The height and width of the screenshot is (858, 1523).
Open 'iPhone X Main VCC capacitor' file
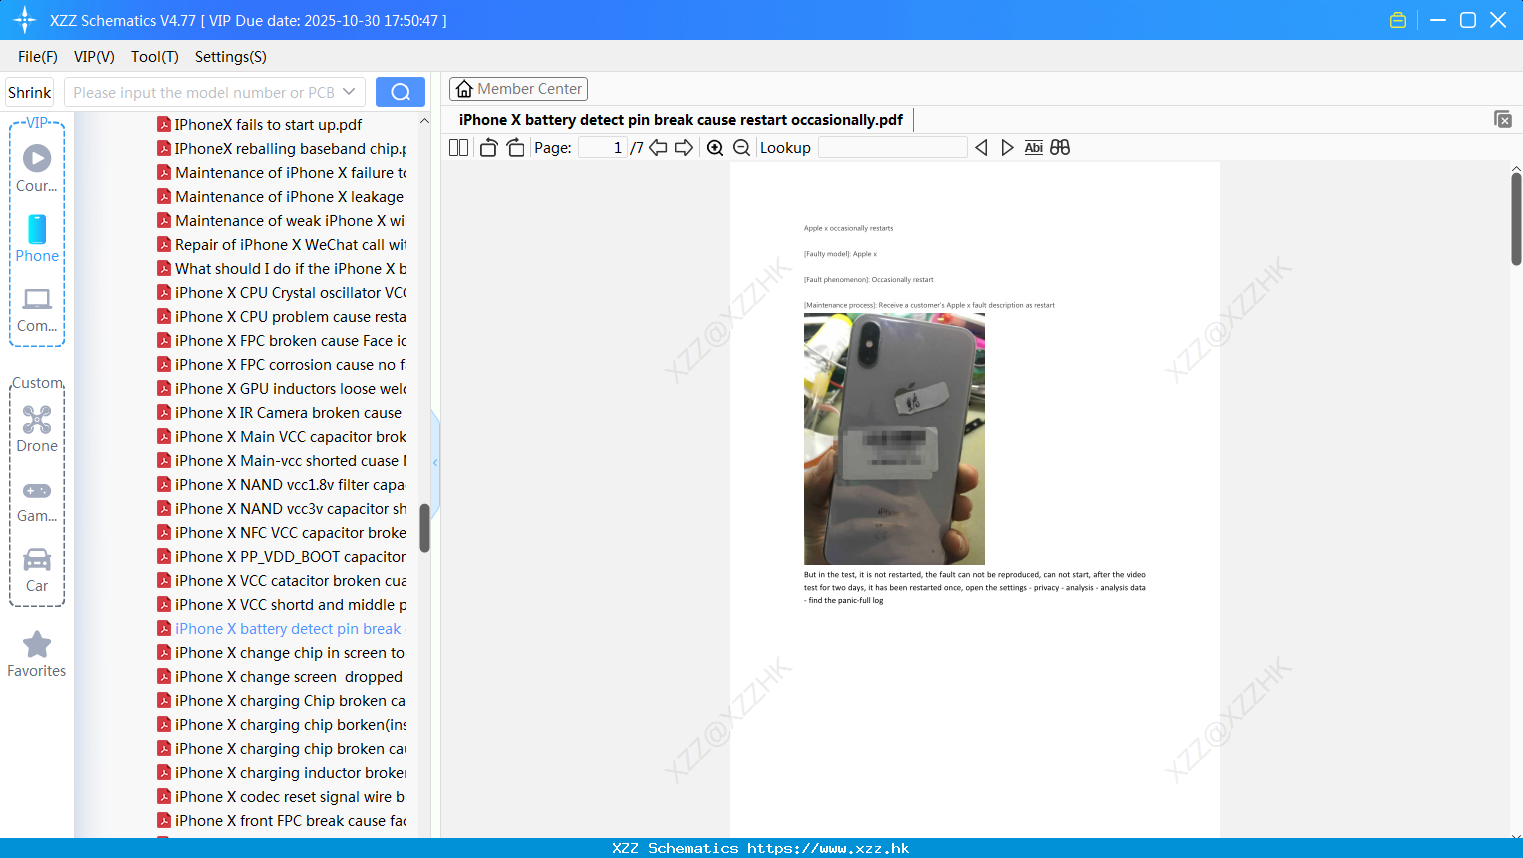(x=281, y=437)
